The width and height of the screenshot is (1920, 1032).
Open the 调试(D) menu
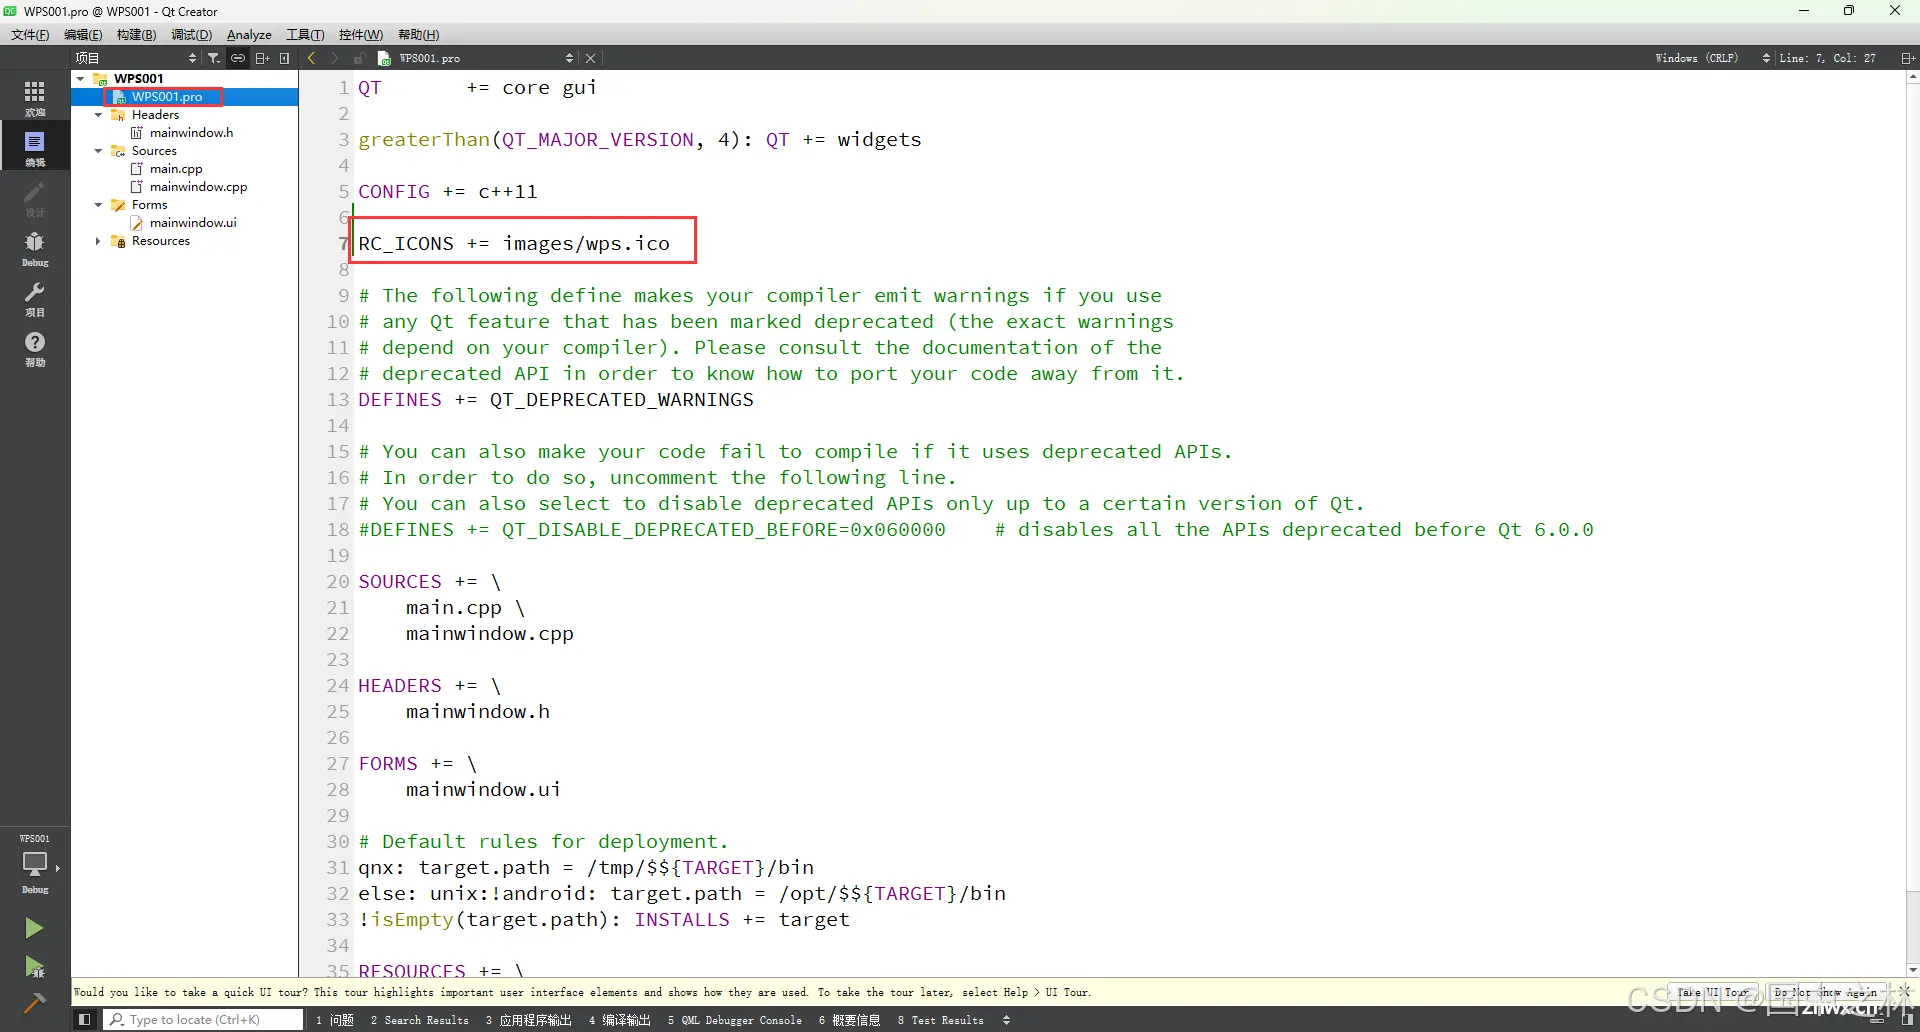click(x=191, y=35)
